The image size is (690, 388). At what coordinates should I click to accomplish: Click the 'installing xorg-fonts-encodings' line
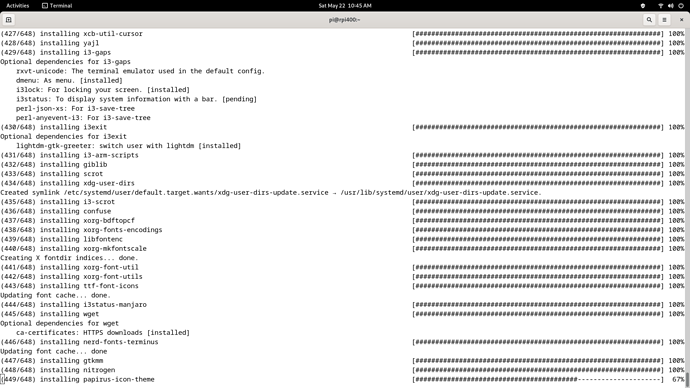81,230
